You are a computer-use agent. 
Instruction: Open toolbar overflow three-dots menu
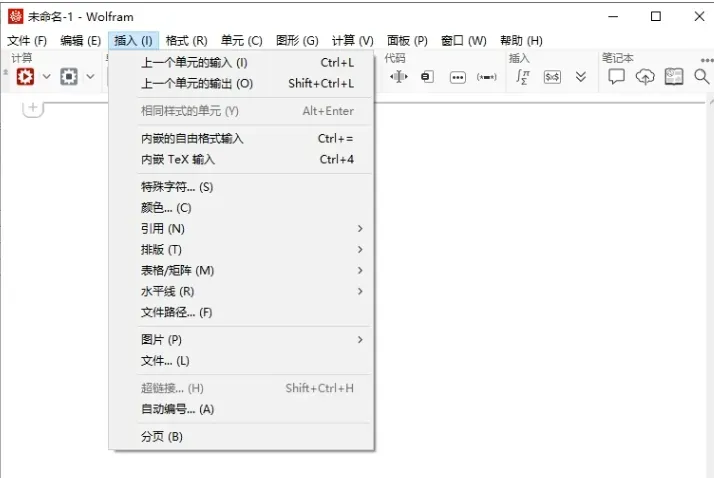pos(707,60)
